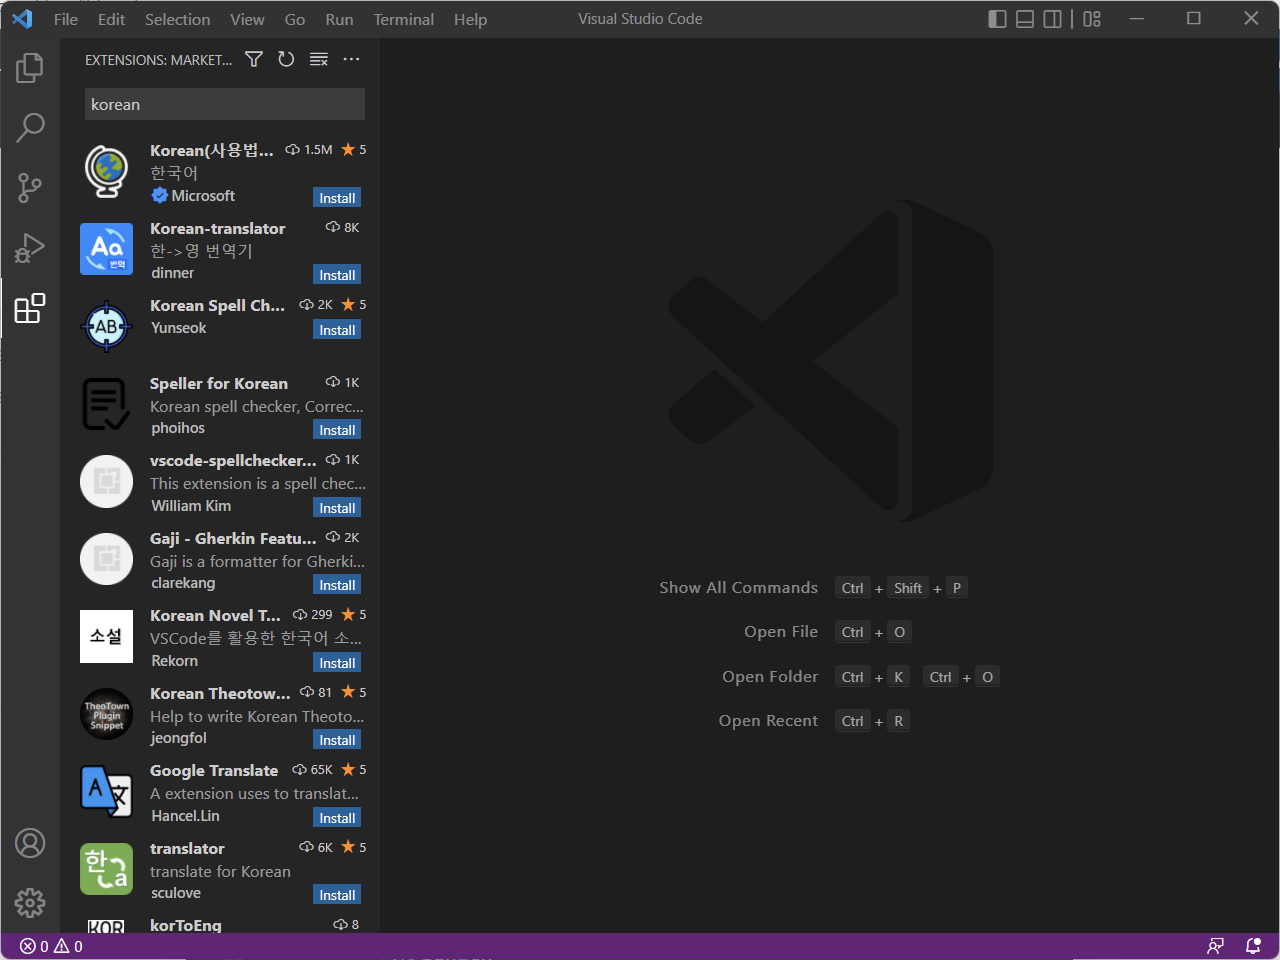Select the TheoTown Plugin Snippet icon
Viewport: 1280px width, 960px height.
(106, 714)
